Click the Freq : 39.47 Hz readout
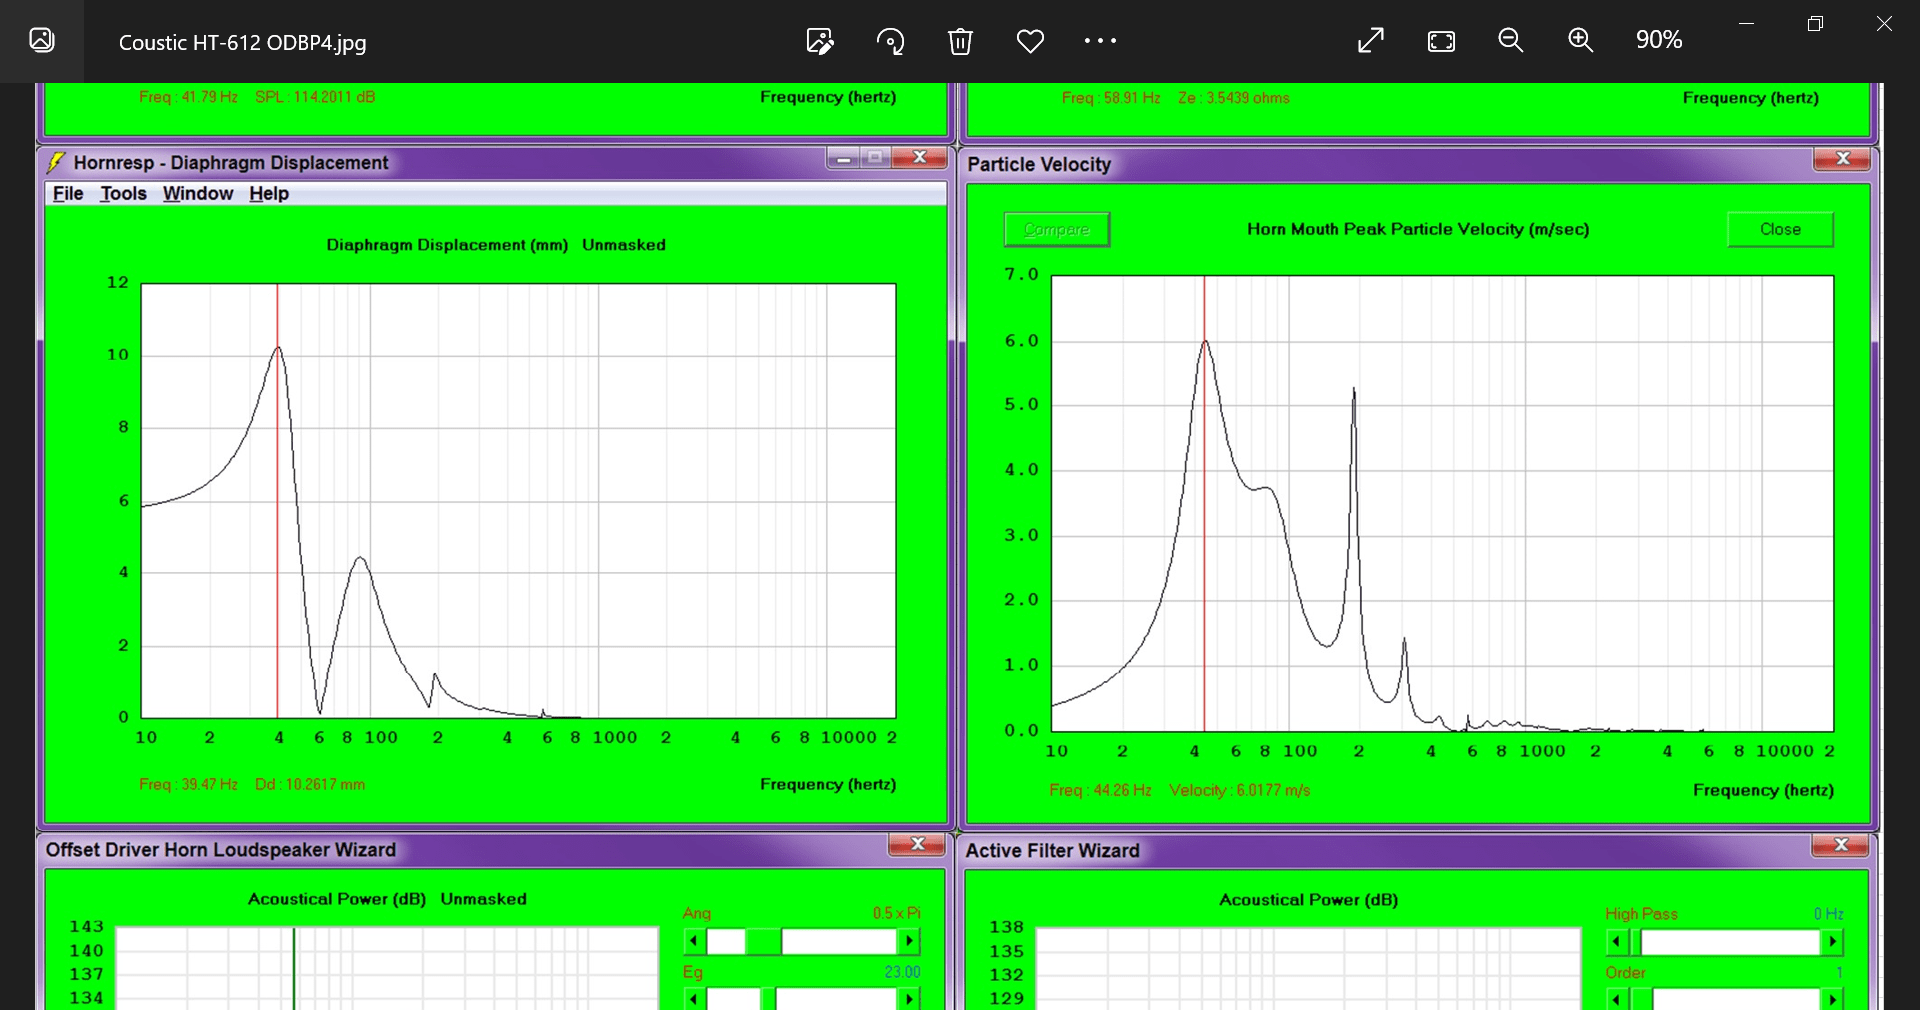The image size is (1920, 1010). 188,784
